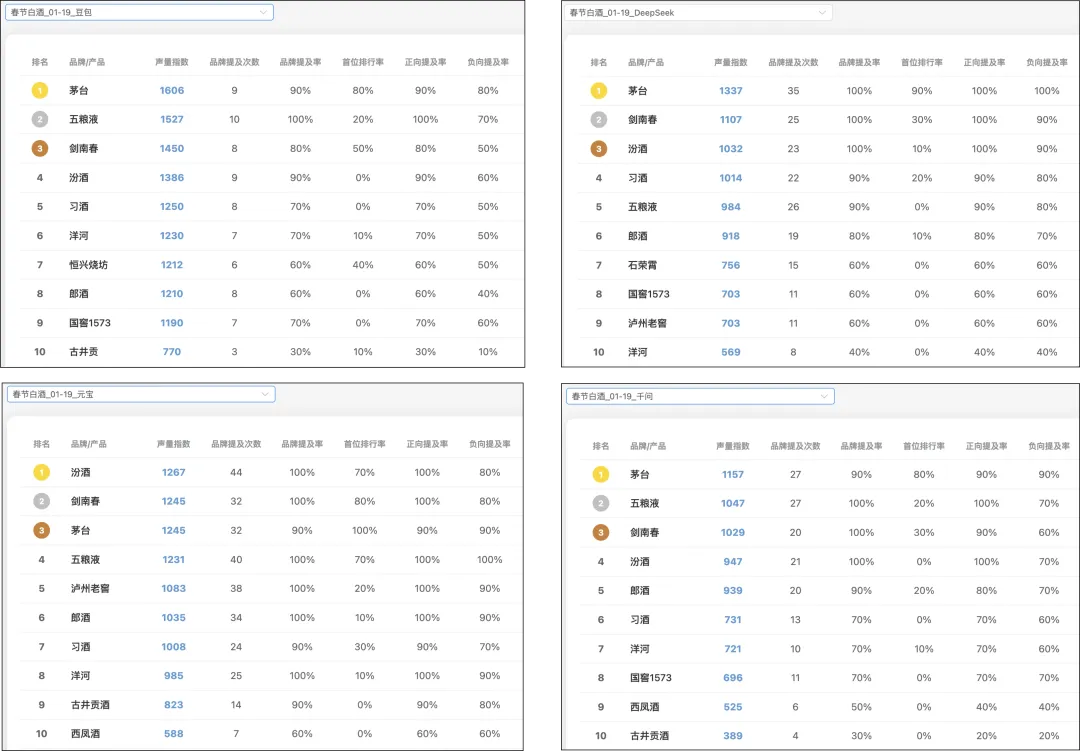The width and height of the screenshot is (1080, 751).
Task: Click voice index 588 in 元宝 table
Action: tap(174, 734)
